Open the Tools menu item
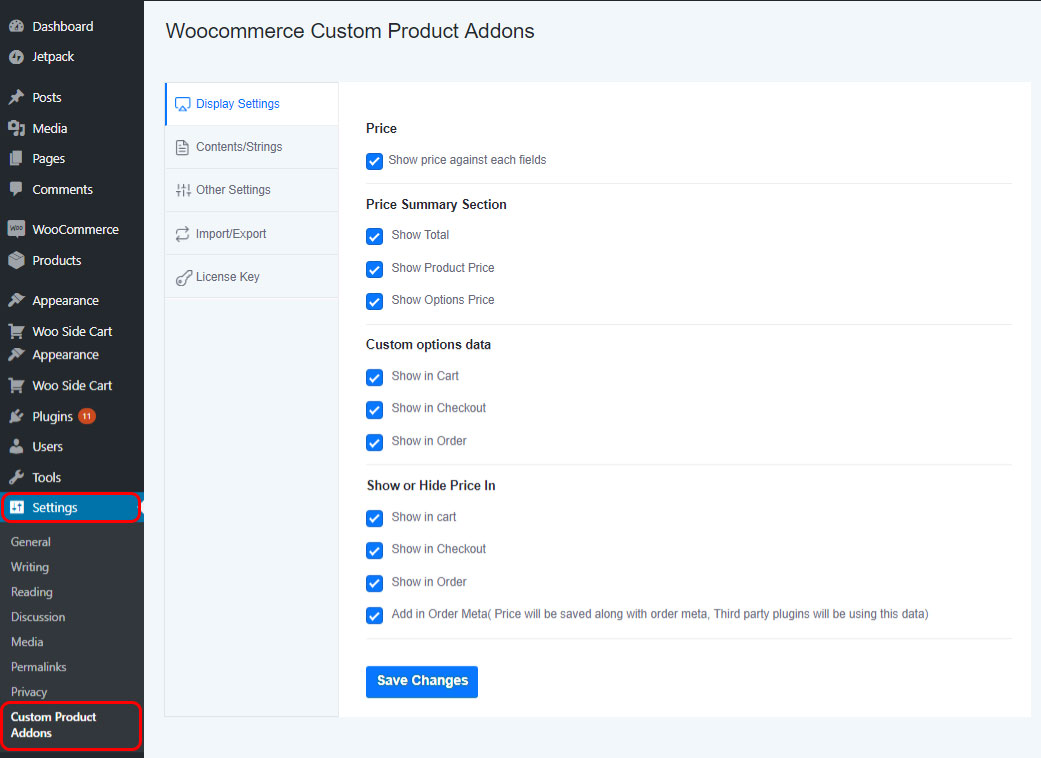 point(72,477)
